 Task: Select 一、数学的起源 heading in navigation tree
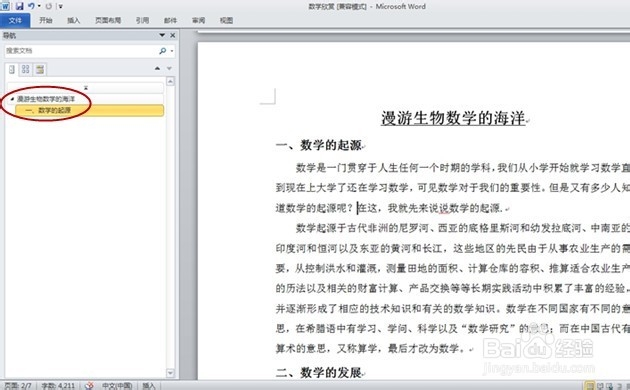pos(48,110)
